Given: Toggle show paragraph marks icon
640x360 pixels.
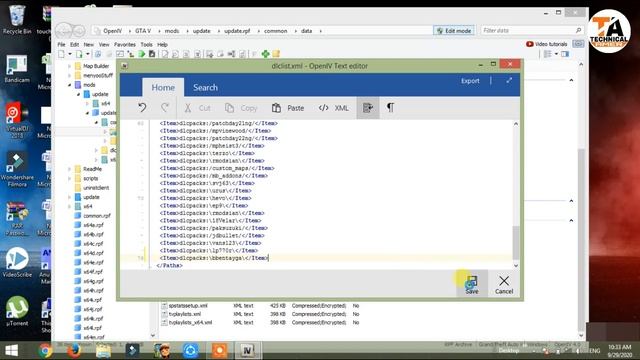Looking at the screenshot, I should coord(390,108).
